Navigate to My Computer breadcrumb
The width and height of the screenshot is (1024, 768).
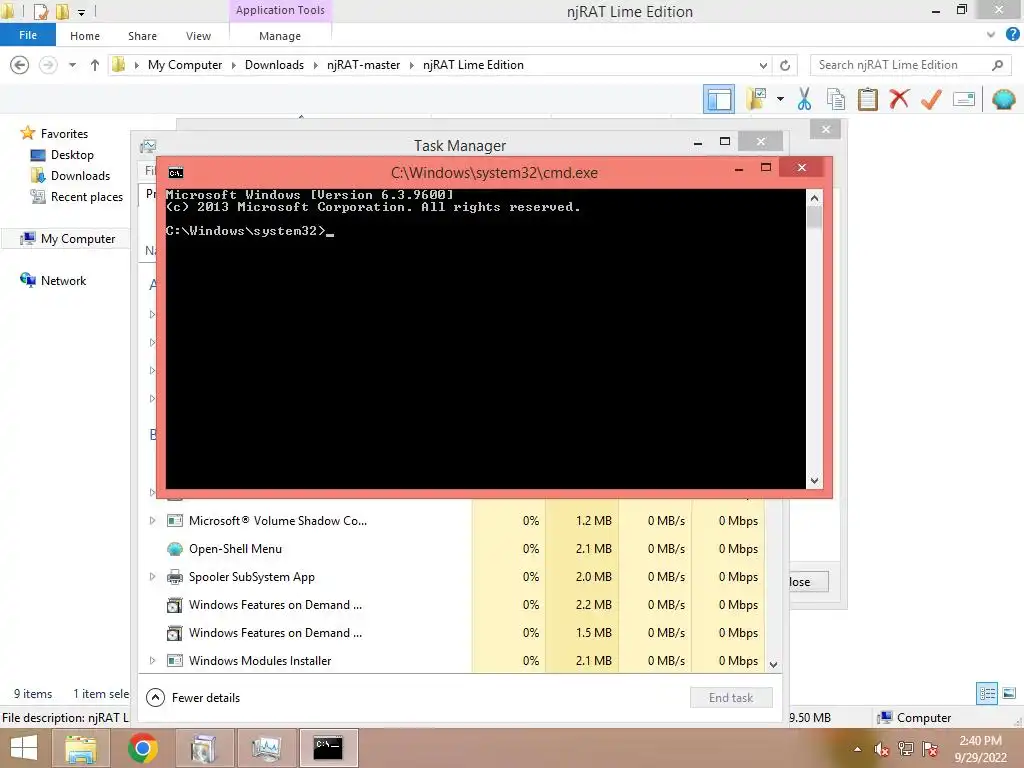pyautogui.click(x=185, y=65)
